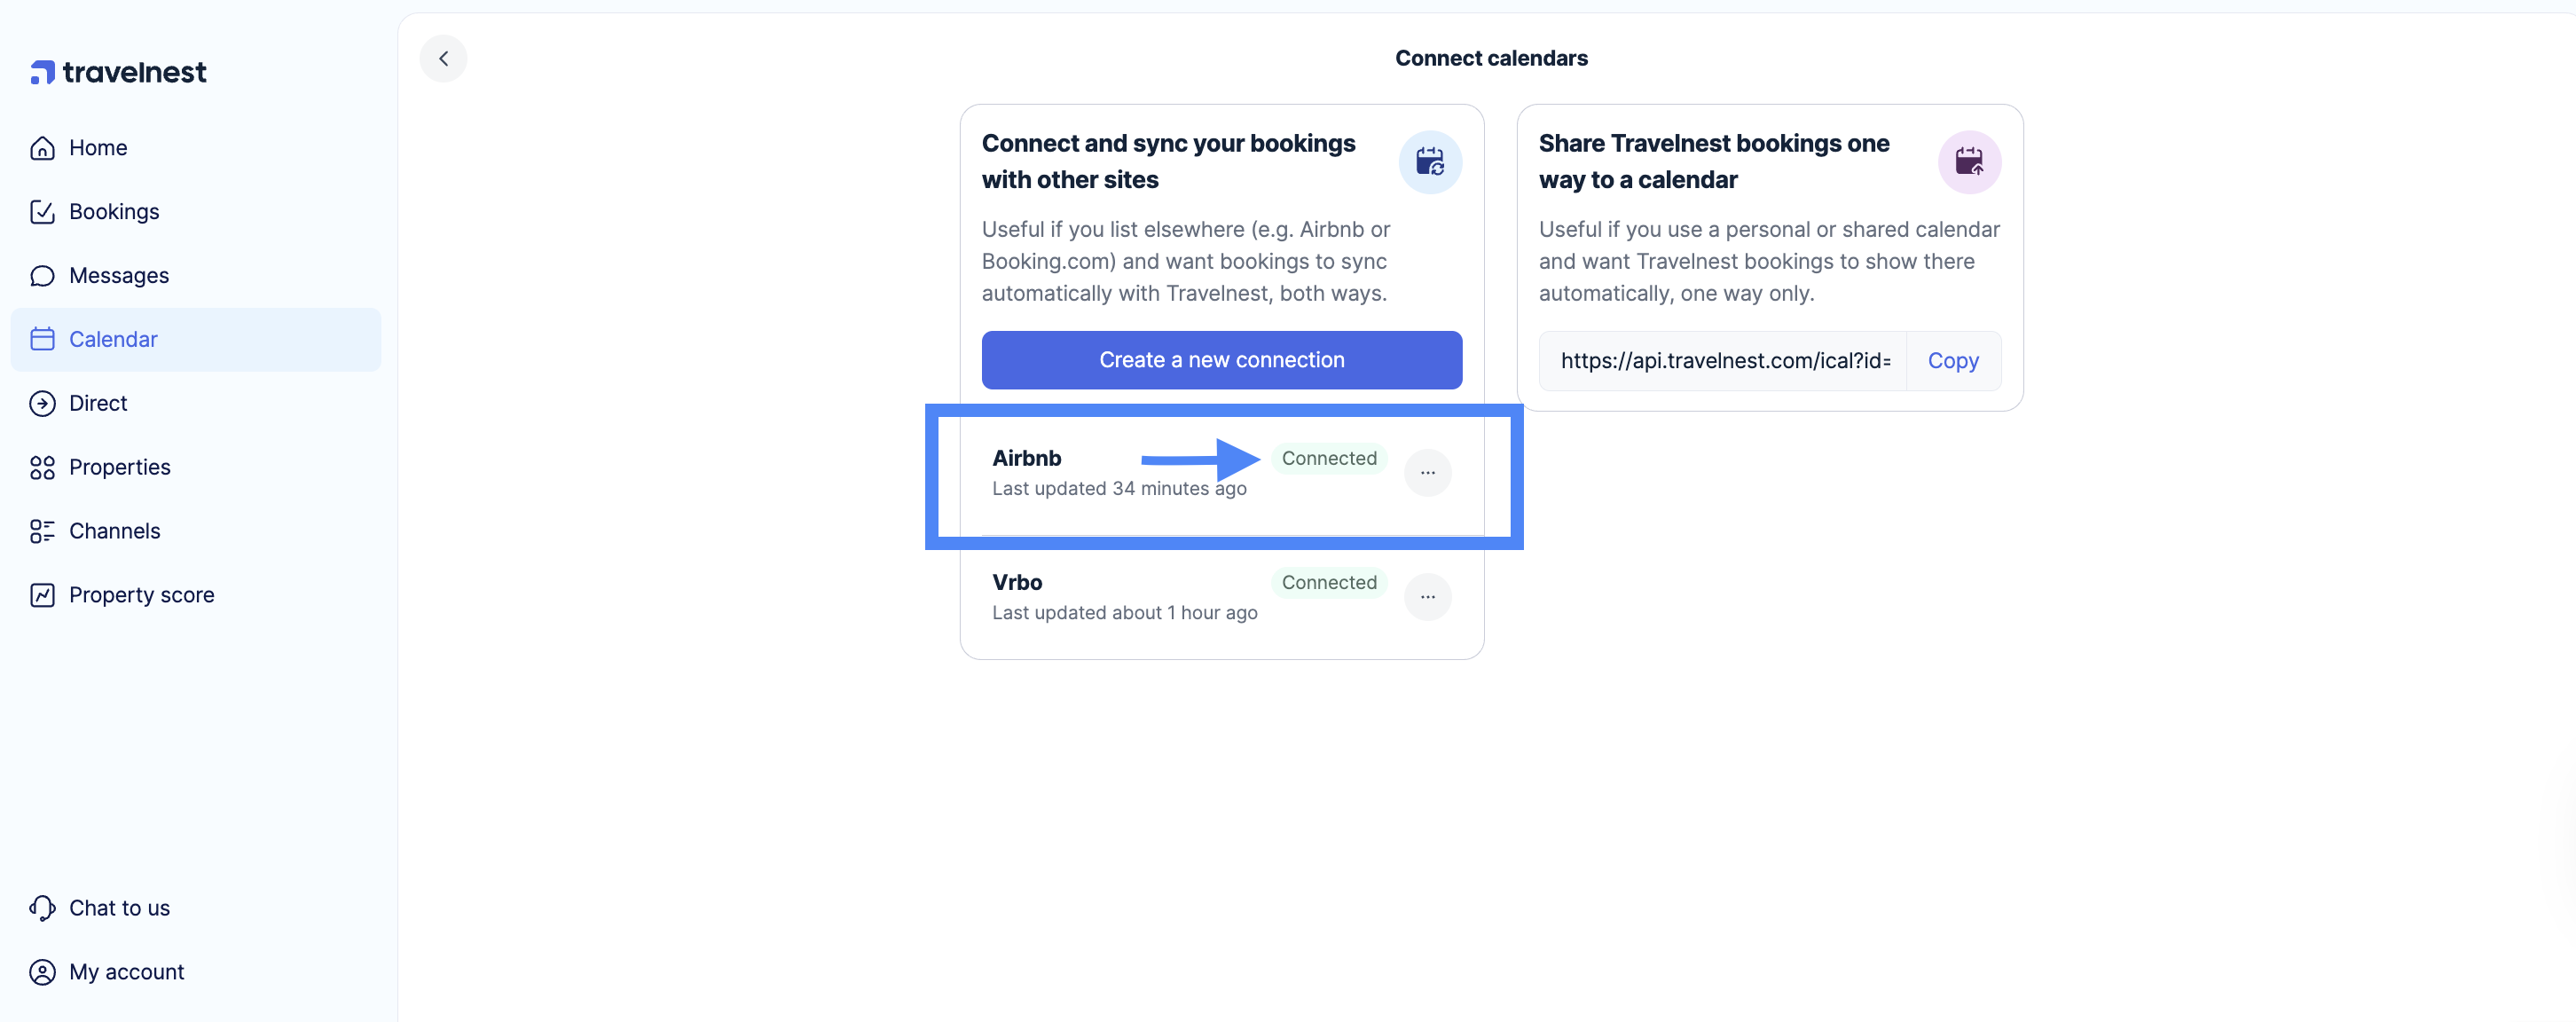Click the calendar export icon on right card
The image size is (2576, 1022).
click(1969, 162)
